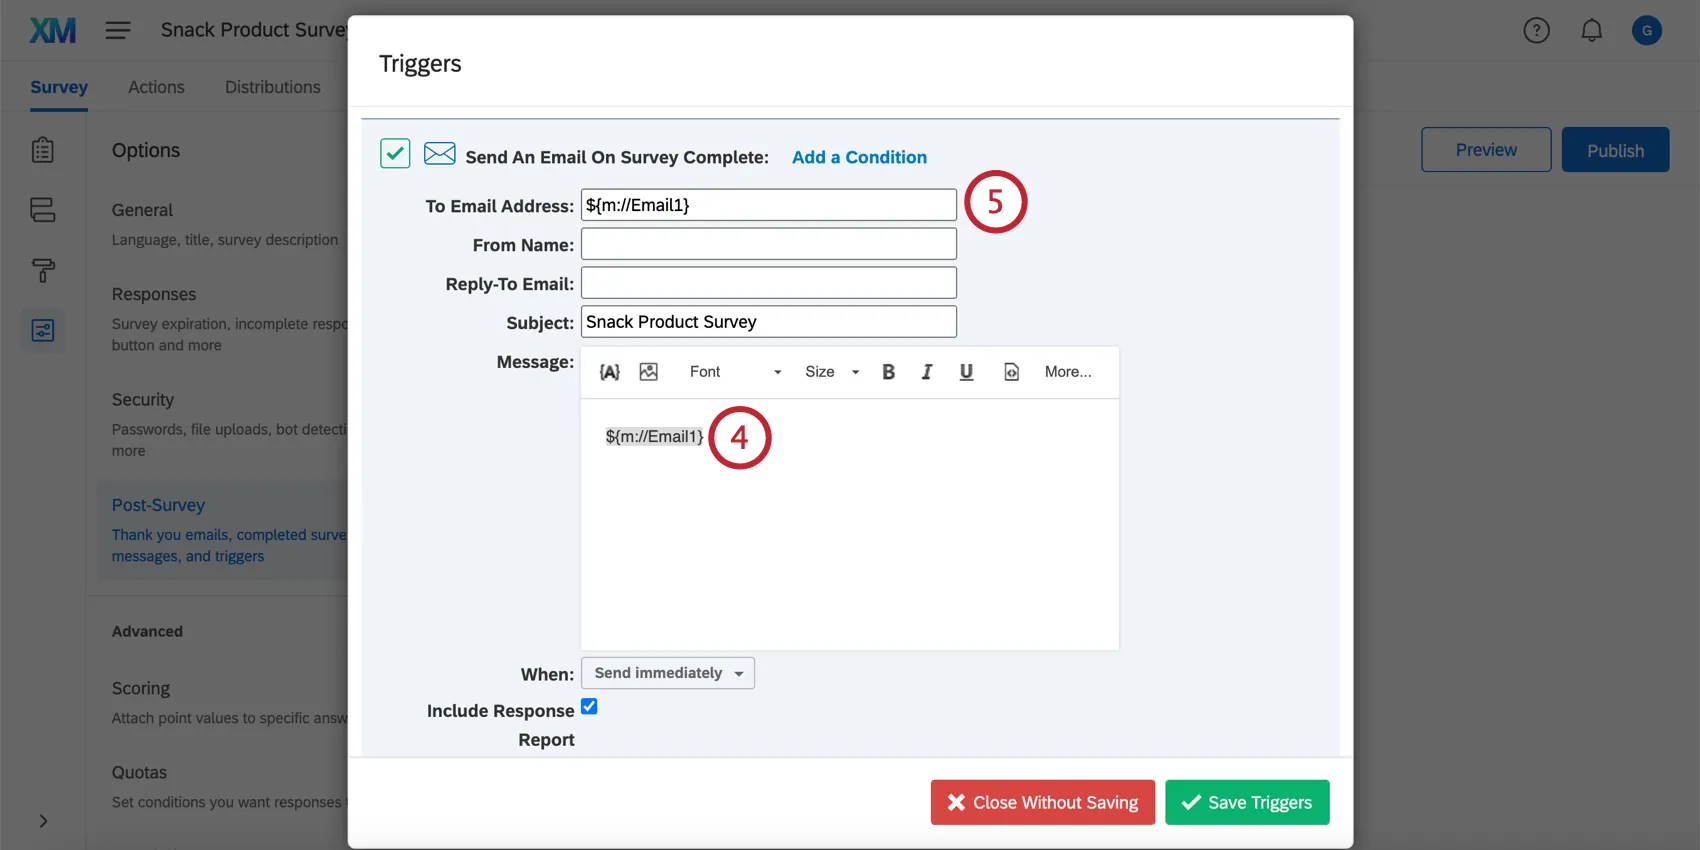Uncheck the Send An Email trigger checkbox
The image size is (1700, 850).
pyautogui.click(x=395, y=153)
